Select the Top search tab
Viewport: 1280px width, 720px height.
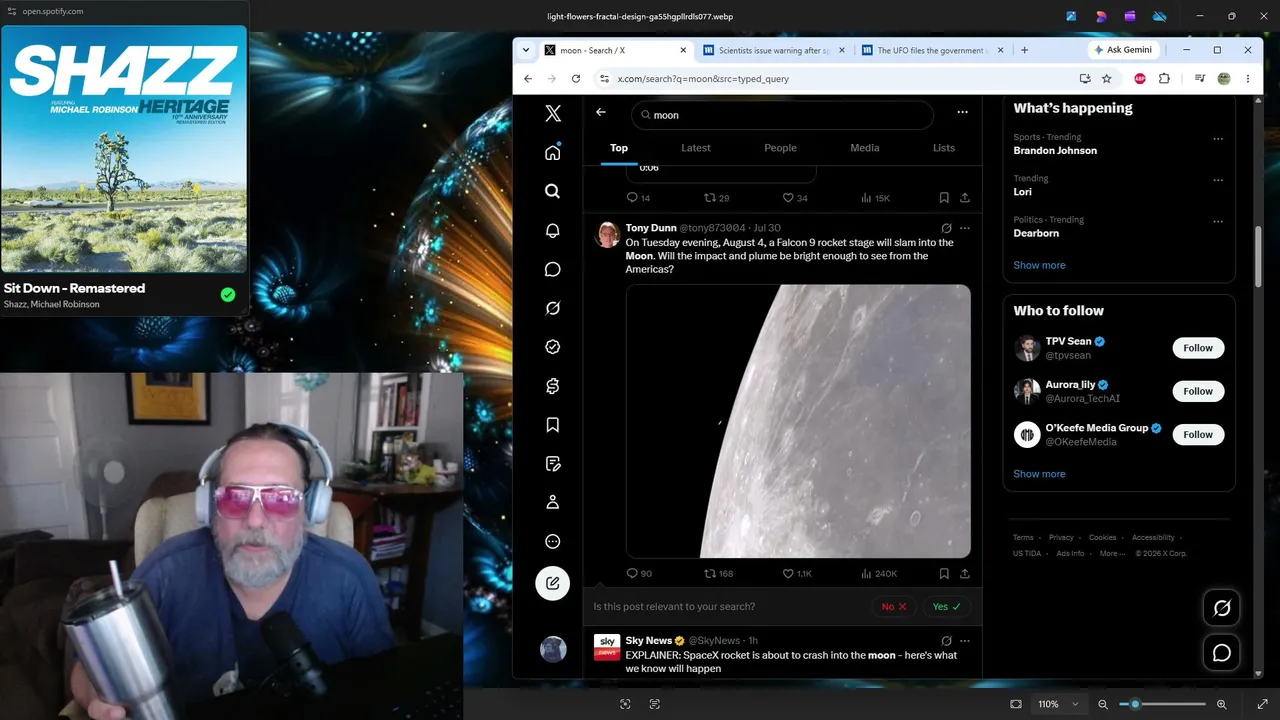coord(619,148)
